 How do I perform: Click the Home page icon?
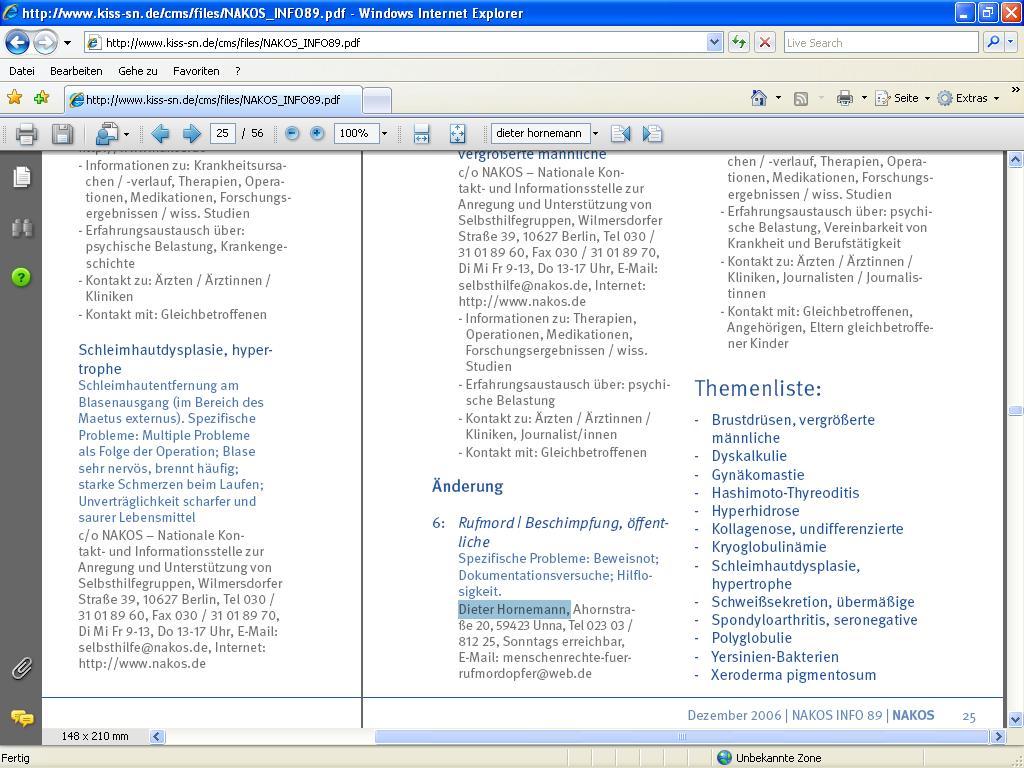(x=759, y=98)
